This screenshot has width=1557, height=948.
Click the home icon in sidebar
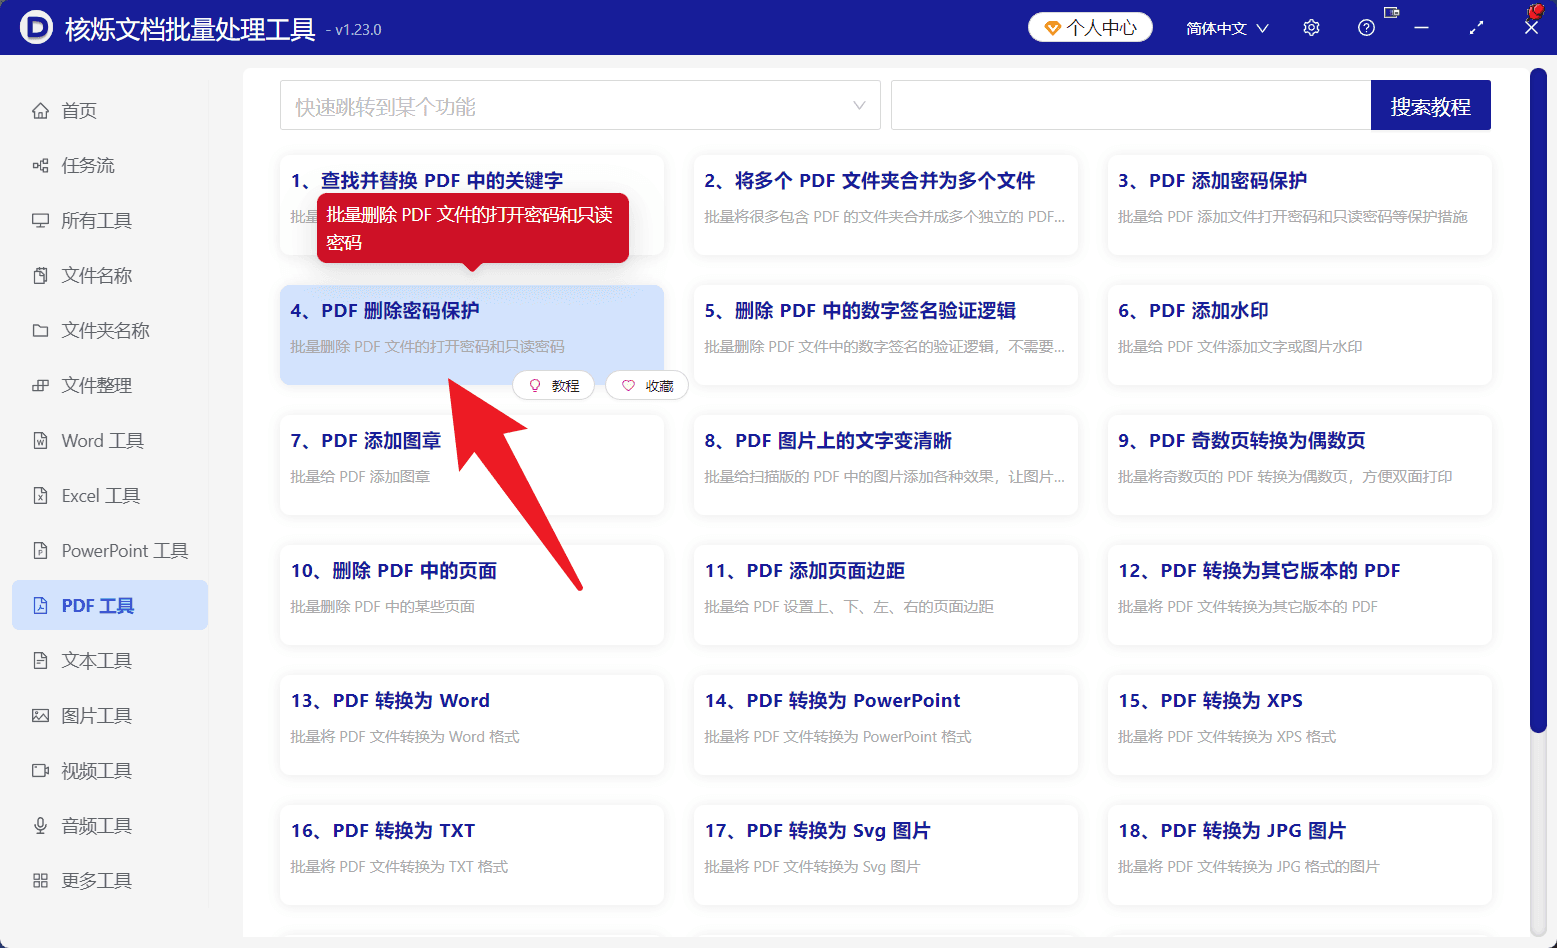(x=40, y=111)
